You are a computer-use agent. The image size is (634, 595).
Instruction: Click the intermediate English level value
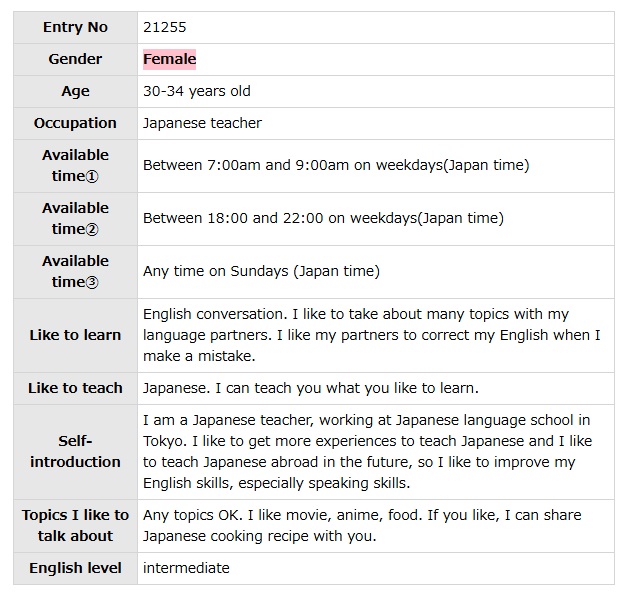(186, 568)
